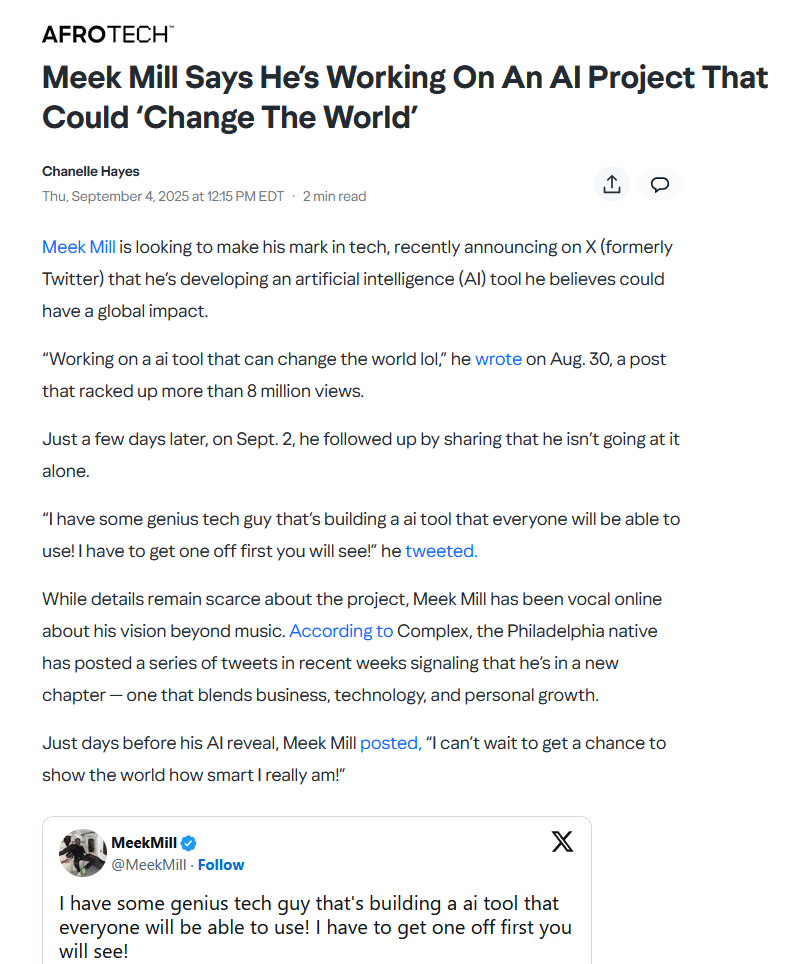Open the 'posted,' hyperlink
Image resolution: width=811 pixels, height=964 pixels.
click(390, 743)
